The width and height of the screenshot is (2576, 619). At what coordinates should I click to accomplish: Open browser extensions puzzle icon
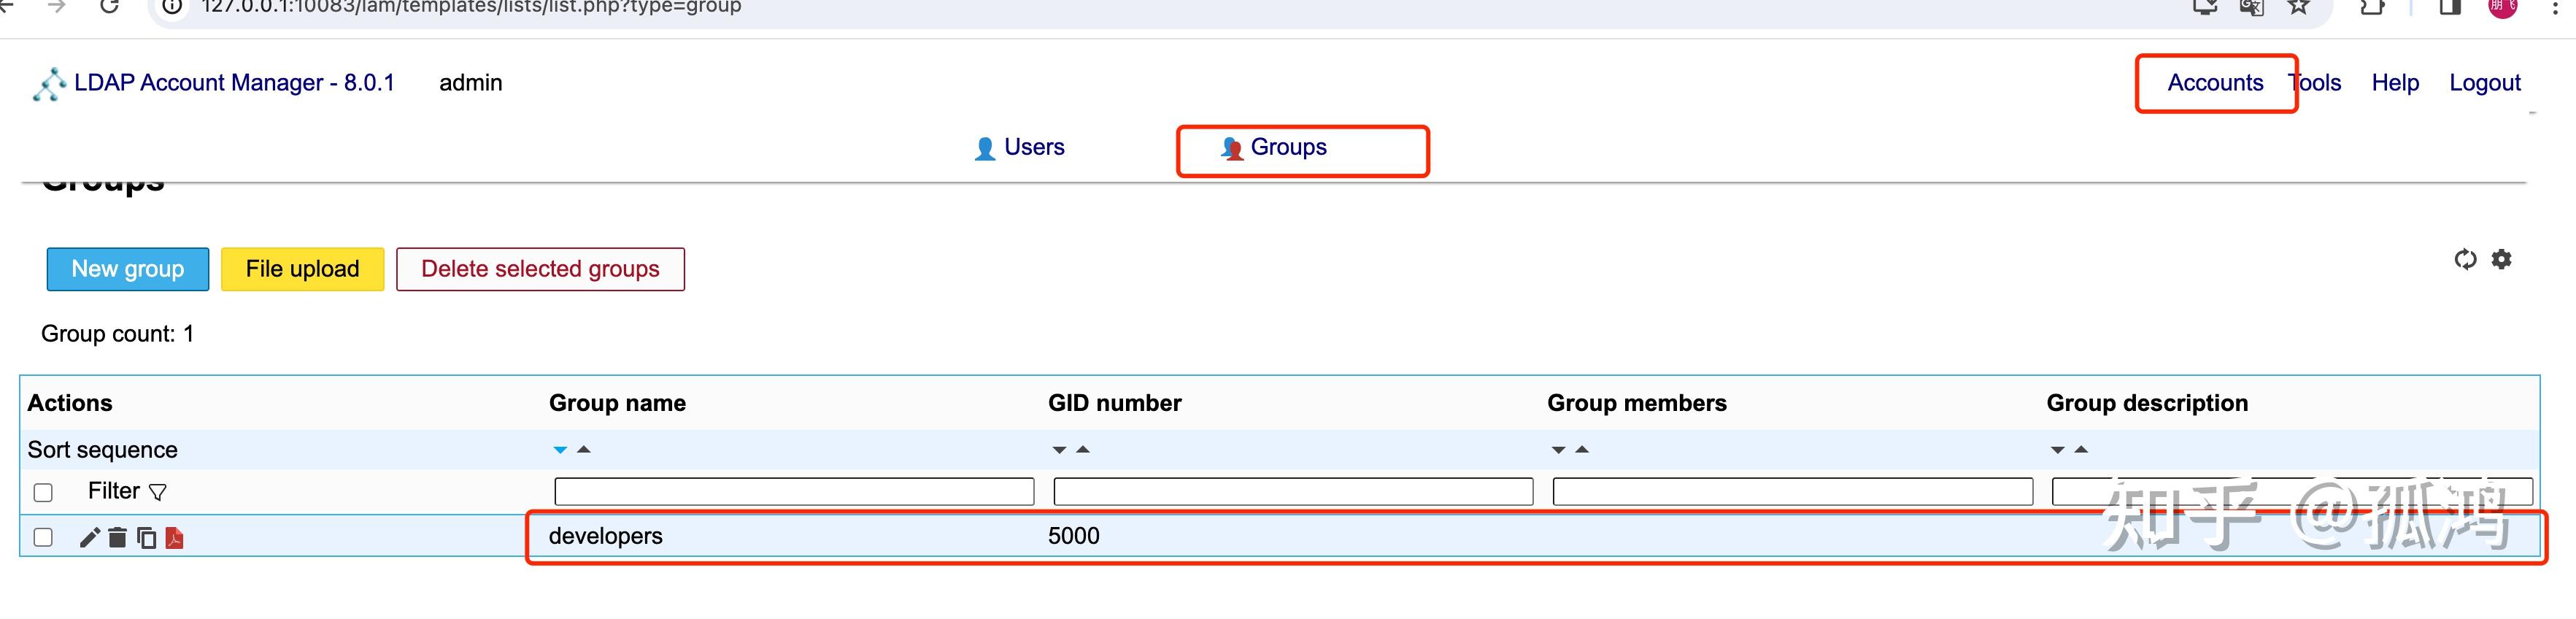click(x=2372, y=7)
